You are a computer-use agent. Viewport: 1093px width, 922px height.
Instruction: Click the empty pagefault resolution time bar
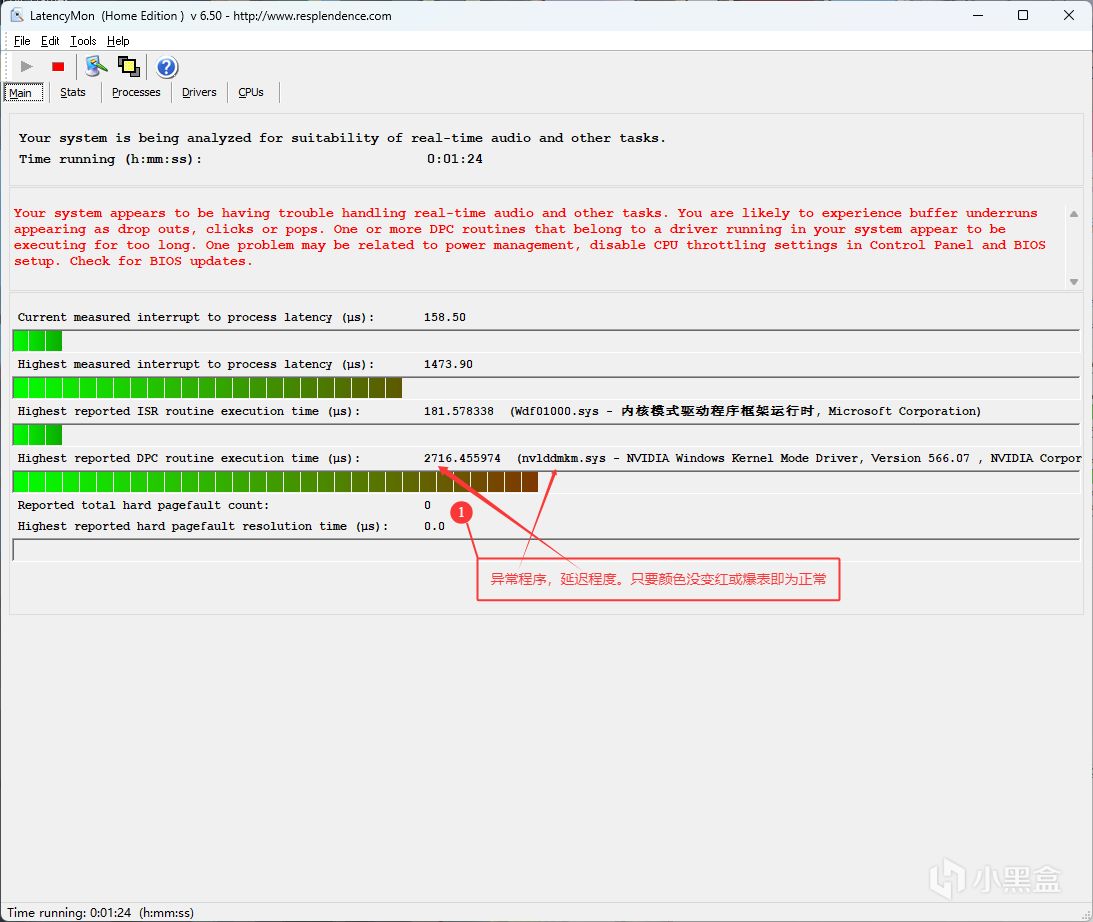click(x=546, y=550)
